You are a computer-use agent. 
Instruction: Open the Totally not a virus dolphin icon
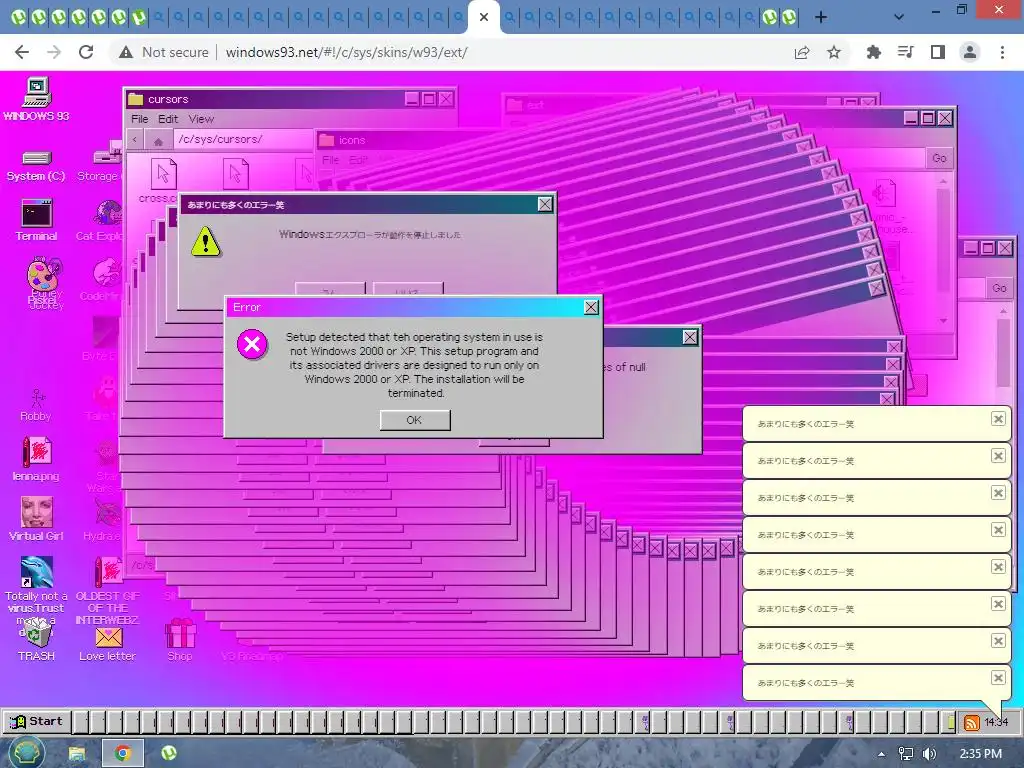coord(37,572)
